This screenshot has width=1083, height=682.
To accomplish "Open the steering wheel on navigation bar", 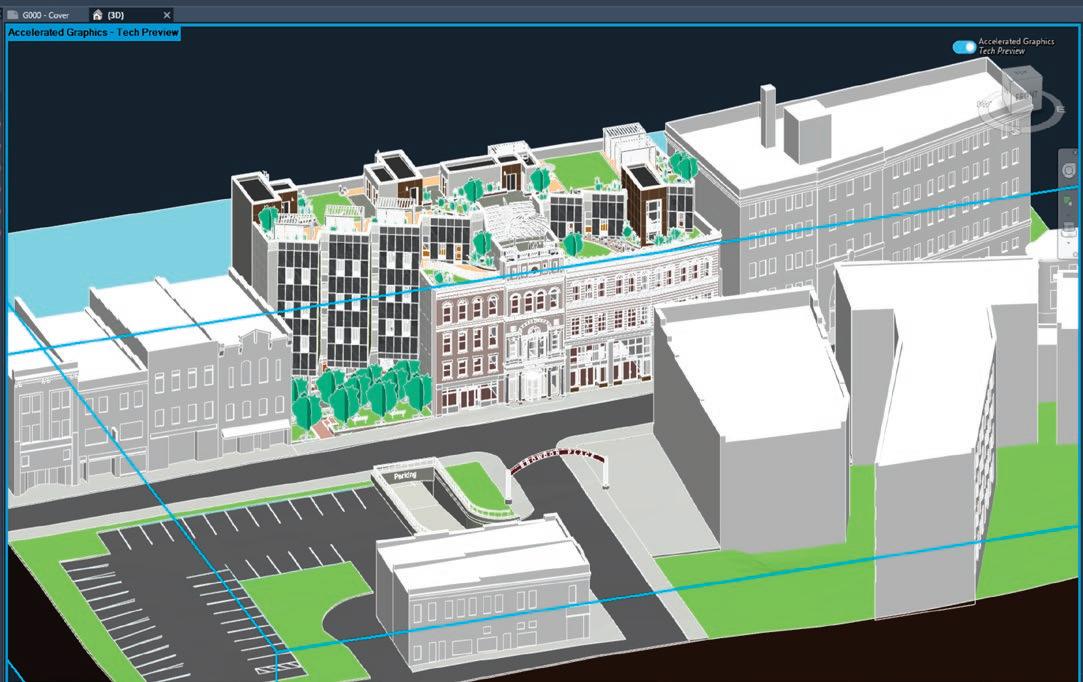I will pyautogui.click(x=1069, y=169).
